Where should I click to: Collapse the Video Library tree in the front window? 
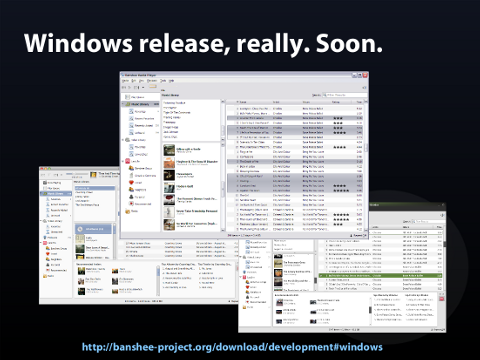123,140
